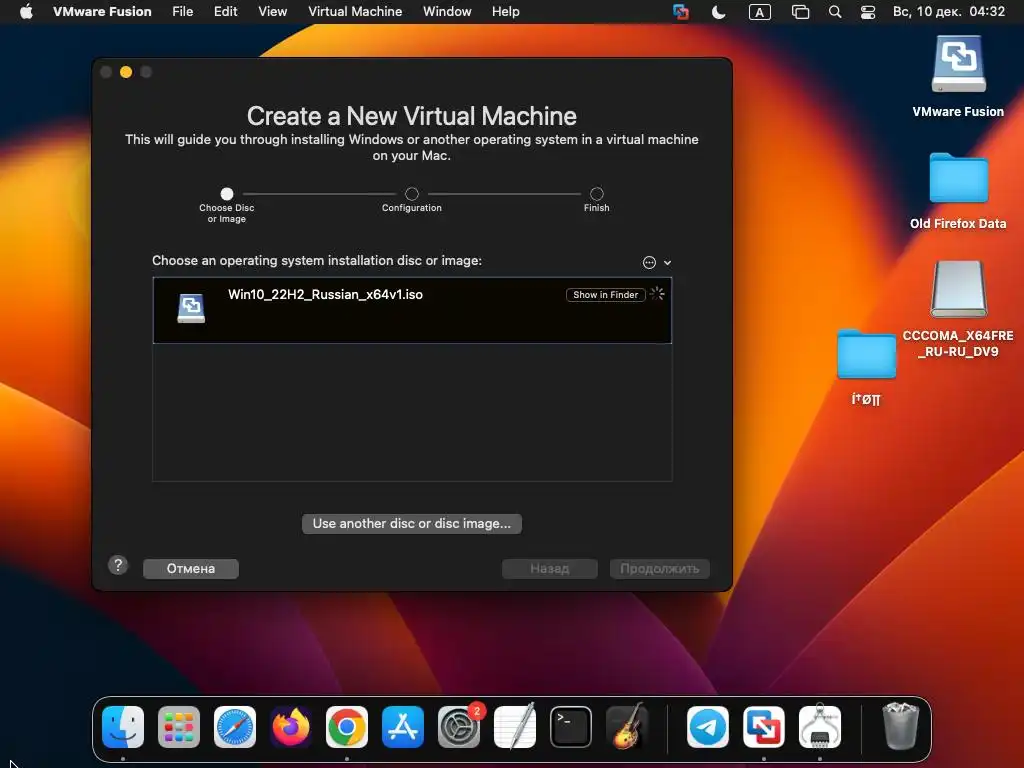Open Terminal from the Dock
This screenshot has width=1024, height=768.
coord(571,727)
